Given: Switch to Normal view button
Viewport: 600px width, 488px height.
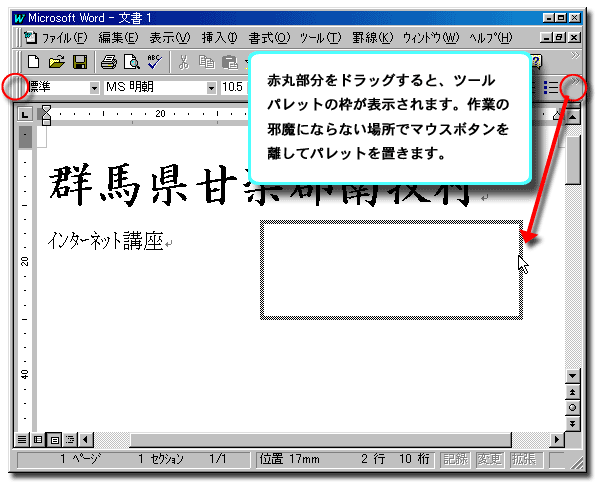Looking at the screenshot, I should tap(22, 439).
